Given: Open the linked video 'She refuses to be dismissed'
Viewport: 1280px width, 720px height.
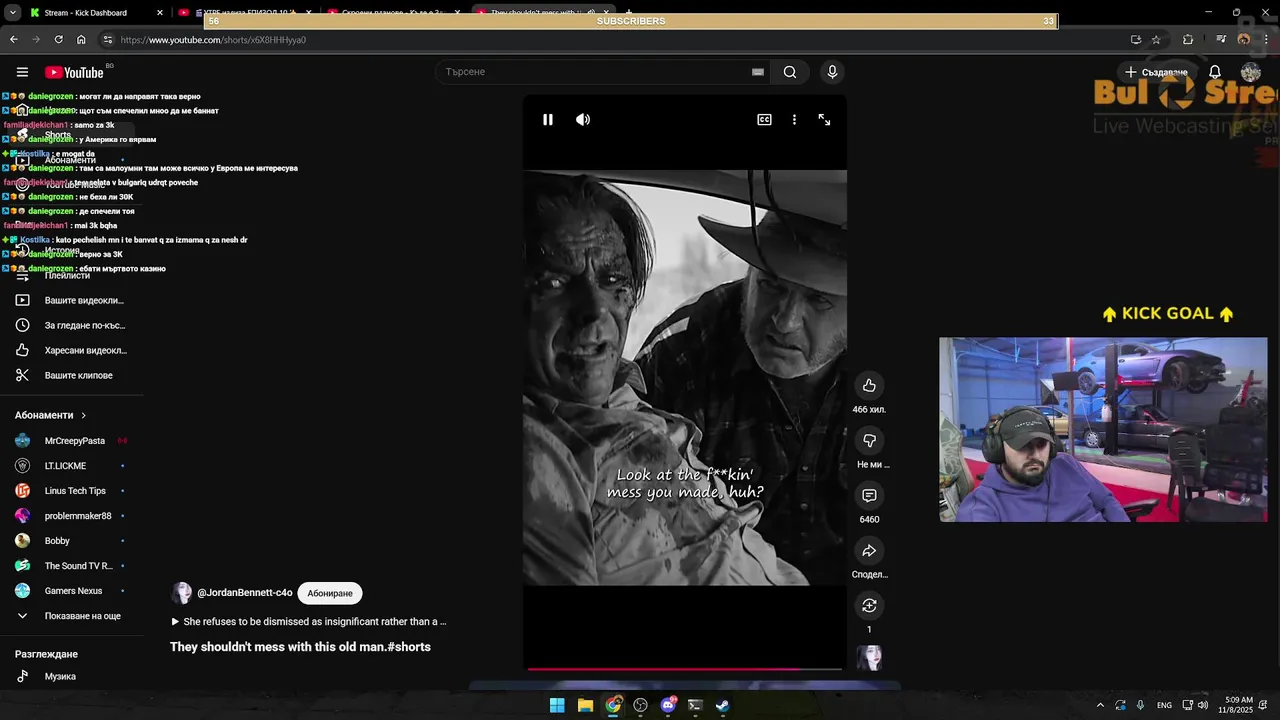Looking at the screenshot, I should pyautogui.click(x=309, y=622).
